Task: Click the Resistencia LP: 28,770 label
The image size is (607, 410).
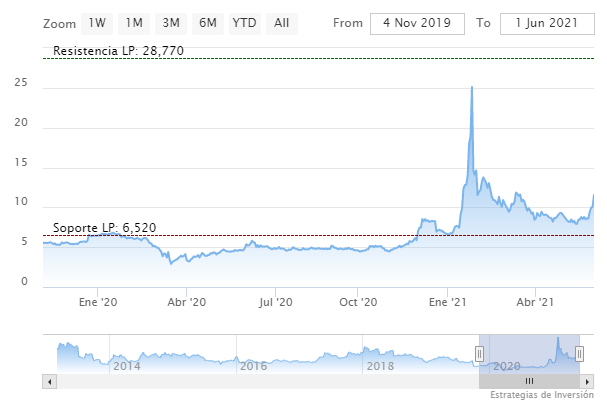Action: coord(118,50)
